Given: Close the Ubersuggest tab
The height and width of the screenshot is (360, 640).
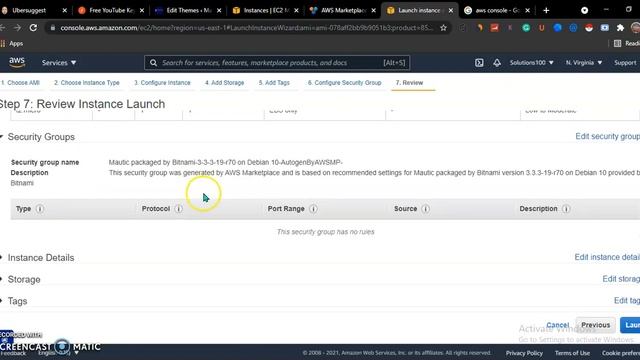Looking at the screenshot, I should coord(64,11).
